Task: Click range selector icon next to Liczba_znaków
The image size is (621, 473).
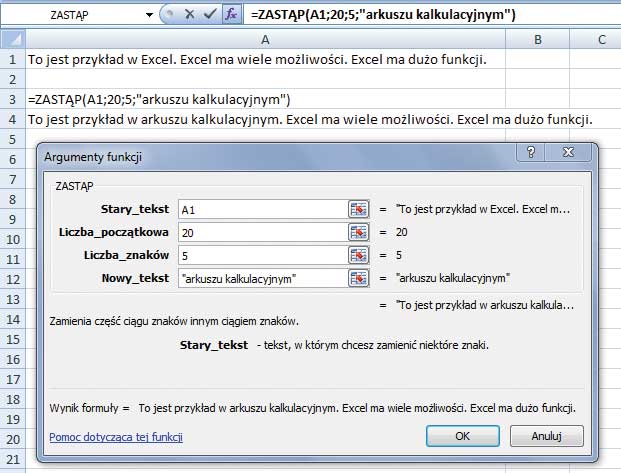Action: pos(359,255)
